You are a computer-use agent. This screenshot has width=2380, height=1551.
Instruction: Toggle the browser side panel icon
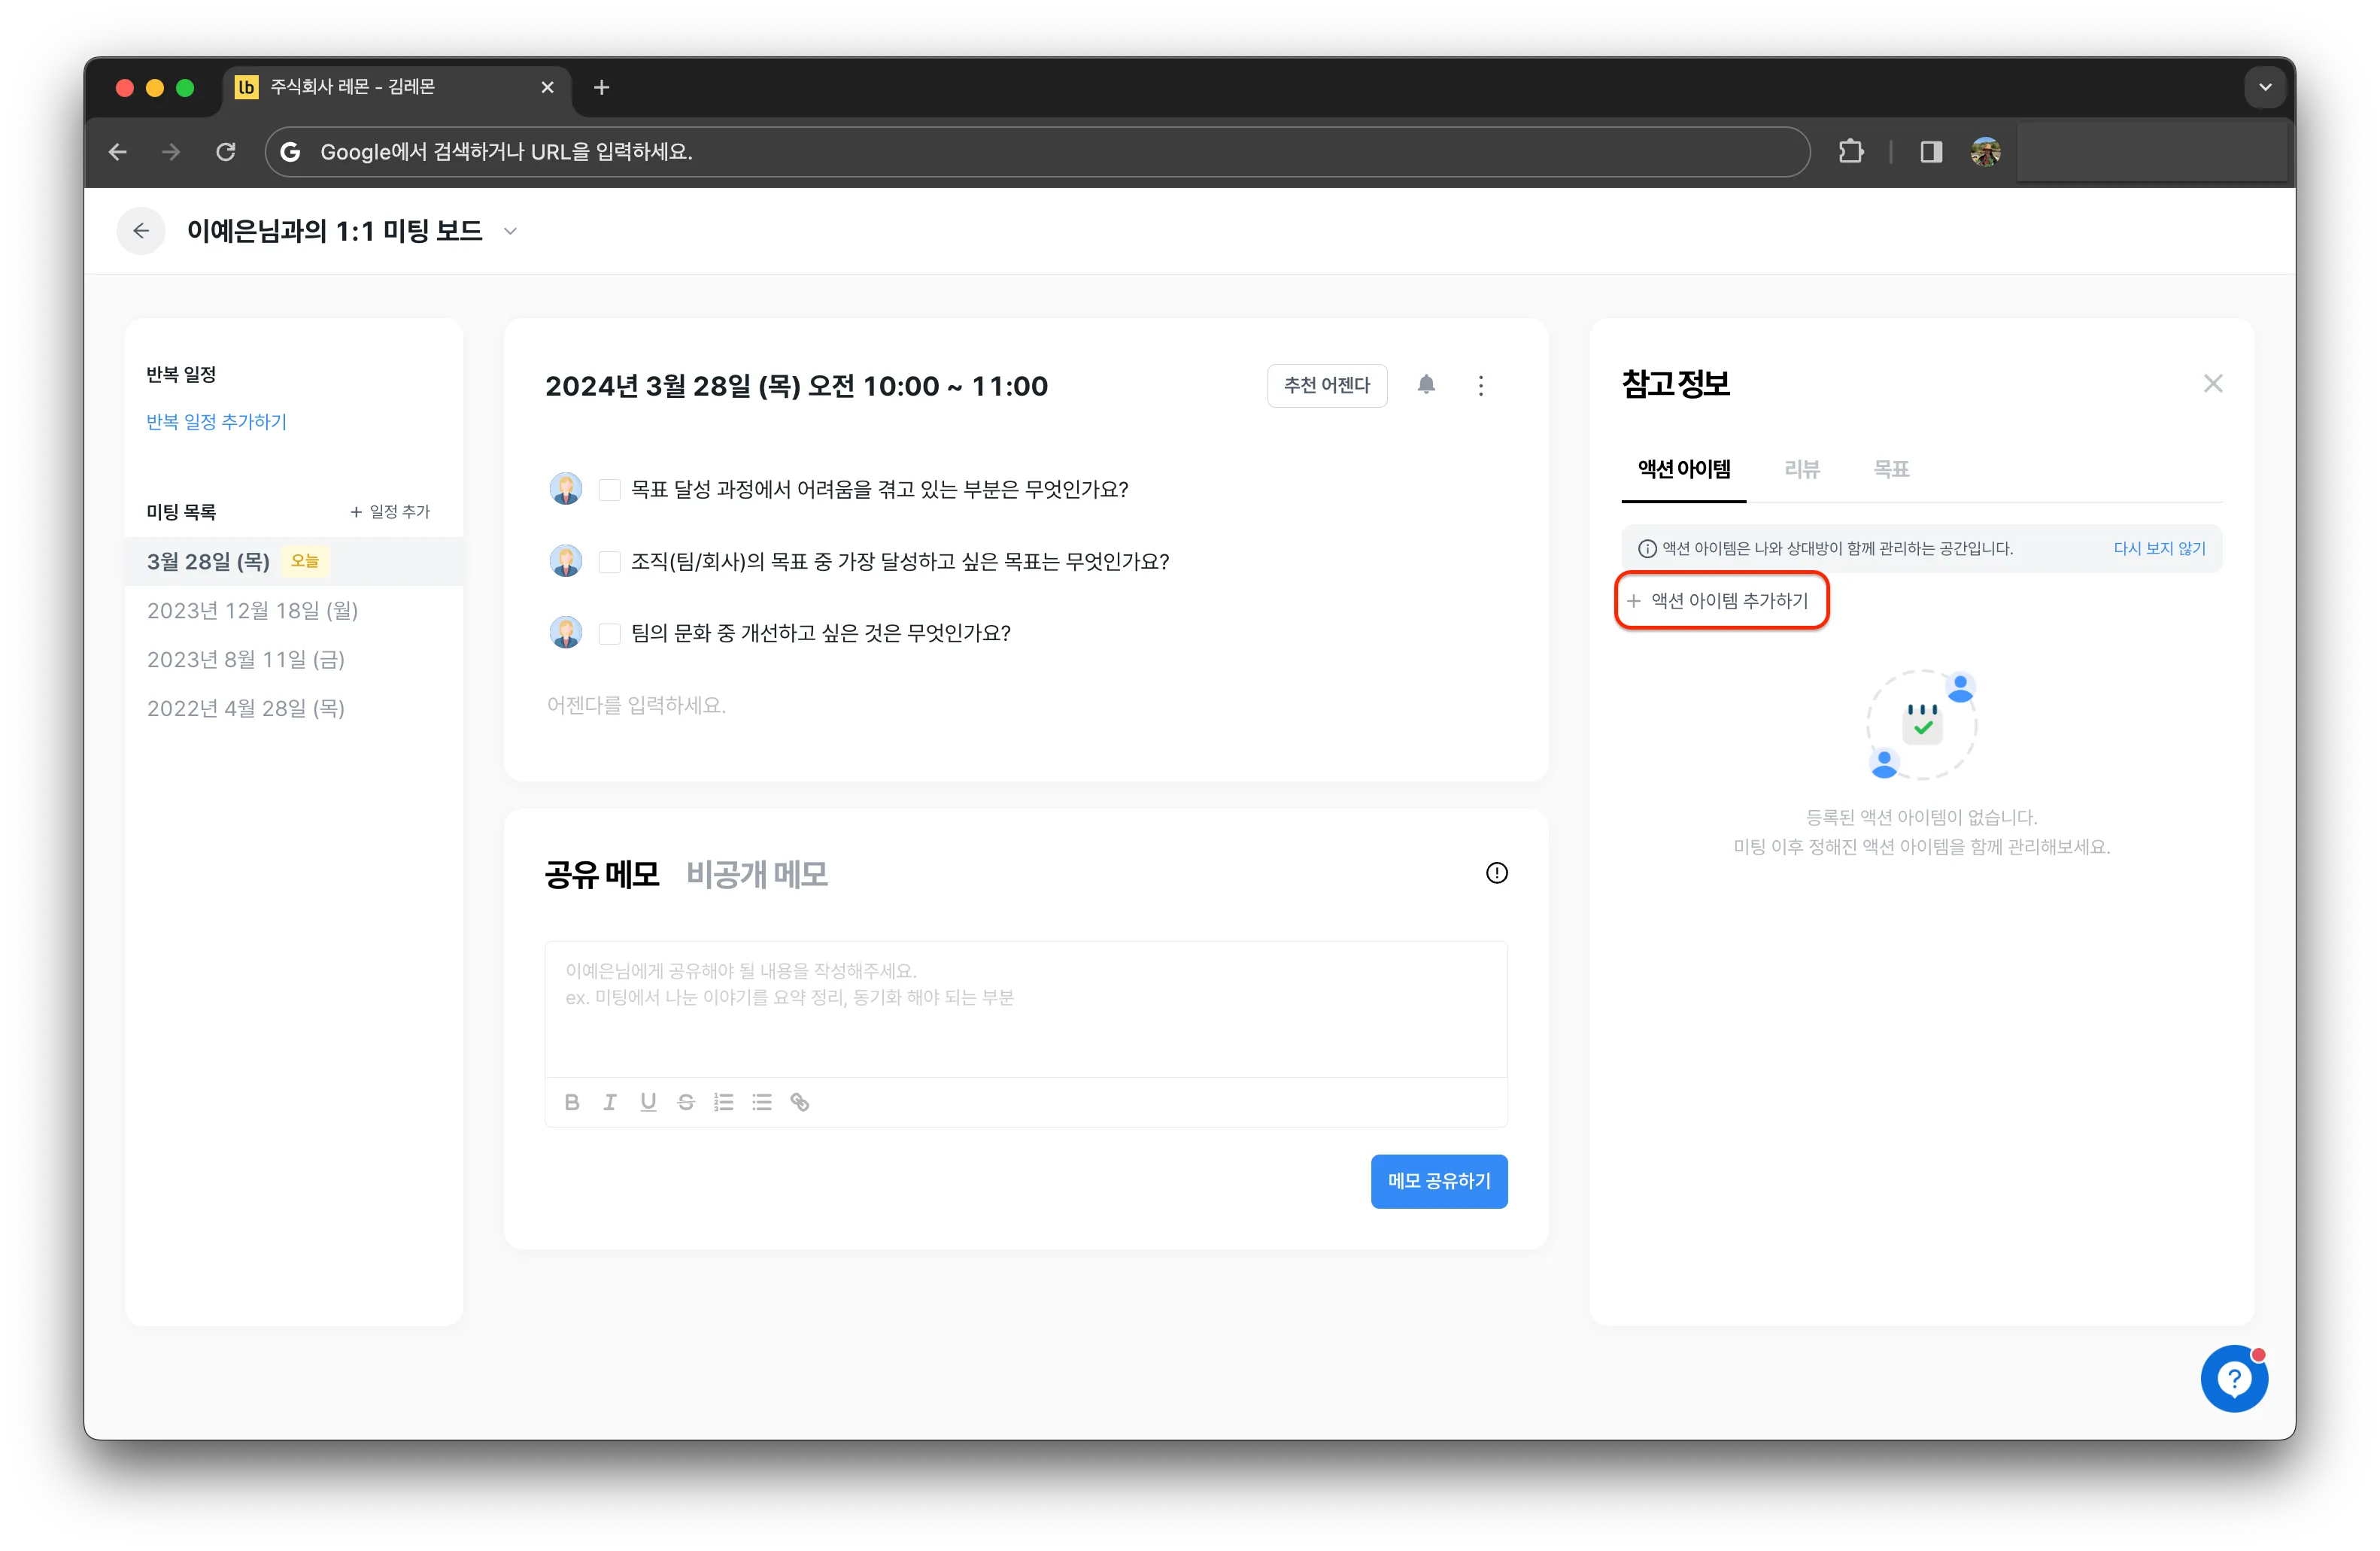1931,152
